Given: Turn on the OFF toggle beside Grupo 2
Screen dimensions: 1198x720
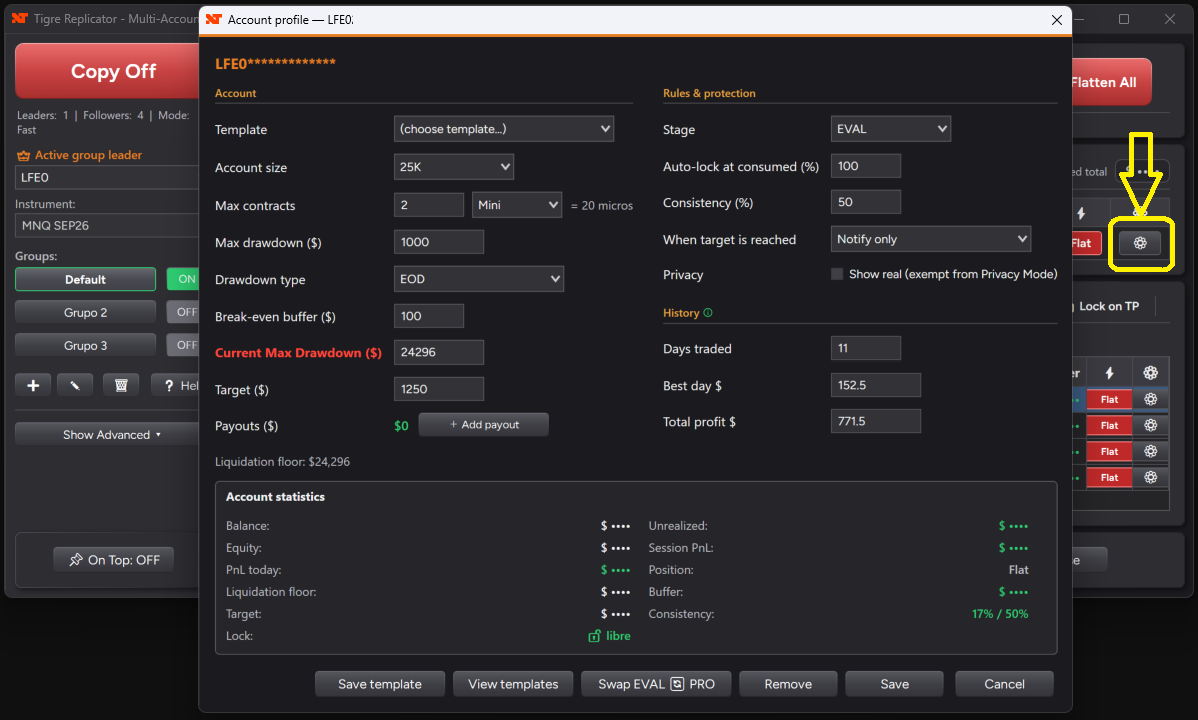Looking at the screenshot, I should click(x=183, y=312).
